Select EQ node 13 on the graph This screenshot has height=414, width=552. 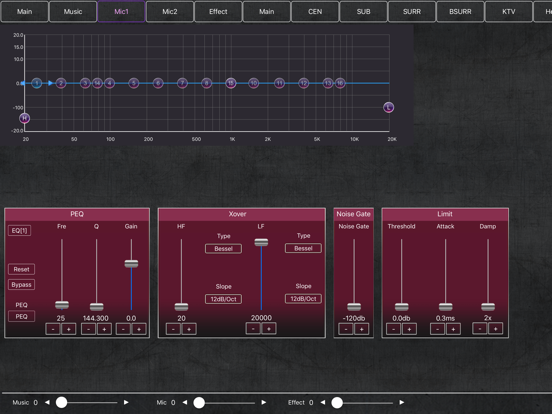(328, 83)
